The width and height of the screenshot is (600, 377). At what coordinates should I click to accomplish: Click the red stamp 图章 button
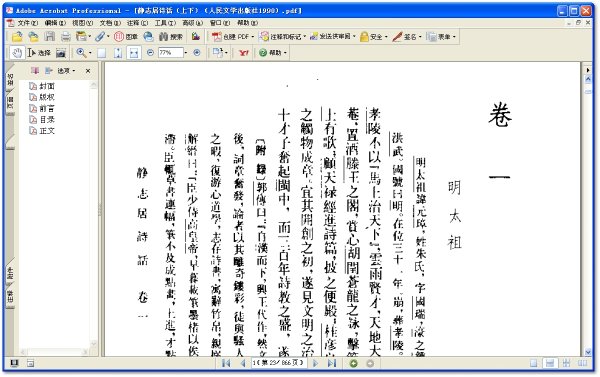pos(126,37)
